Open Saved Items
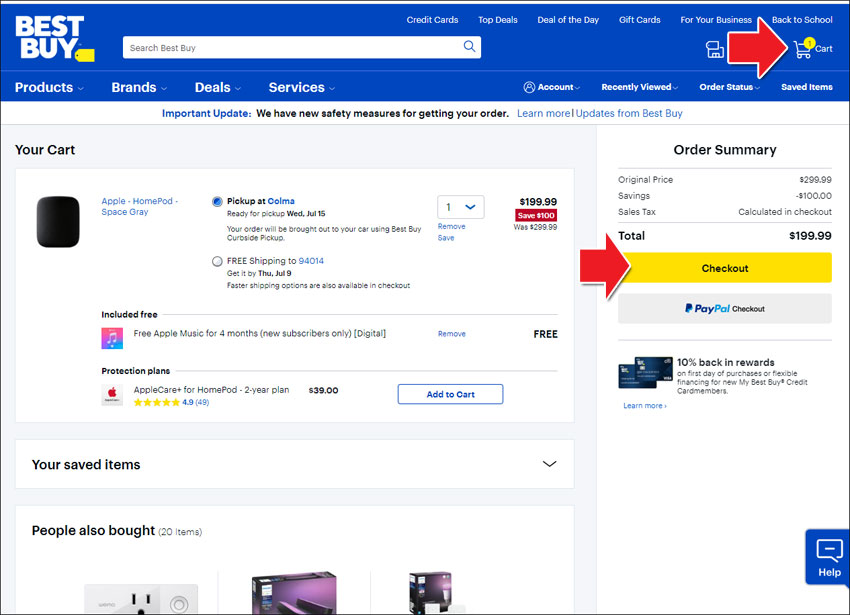 (x=807, y=87)
